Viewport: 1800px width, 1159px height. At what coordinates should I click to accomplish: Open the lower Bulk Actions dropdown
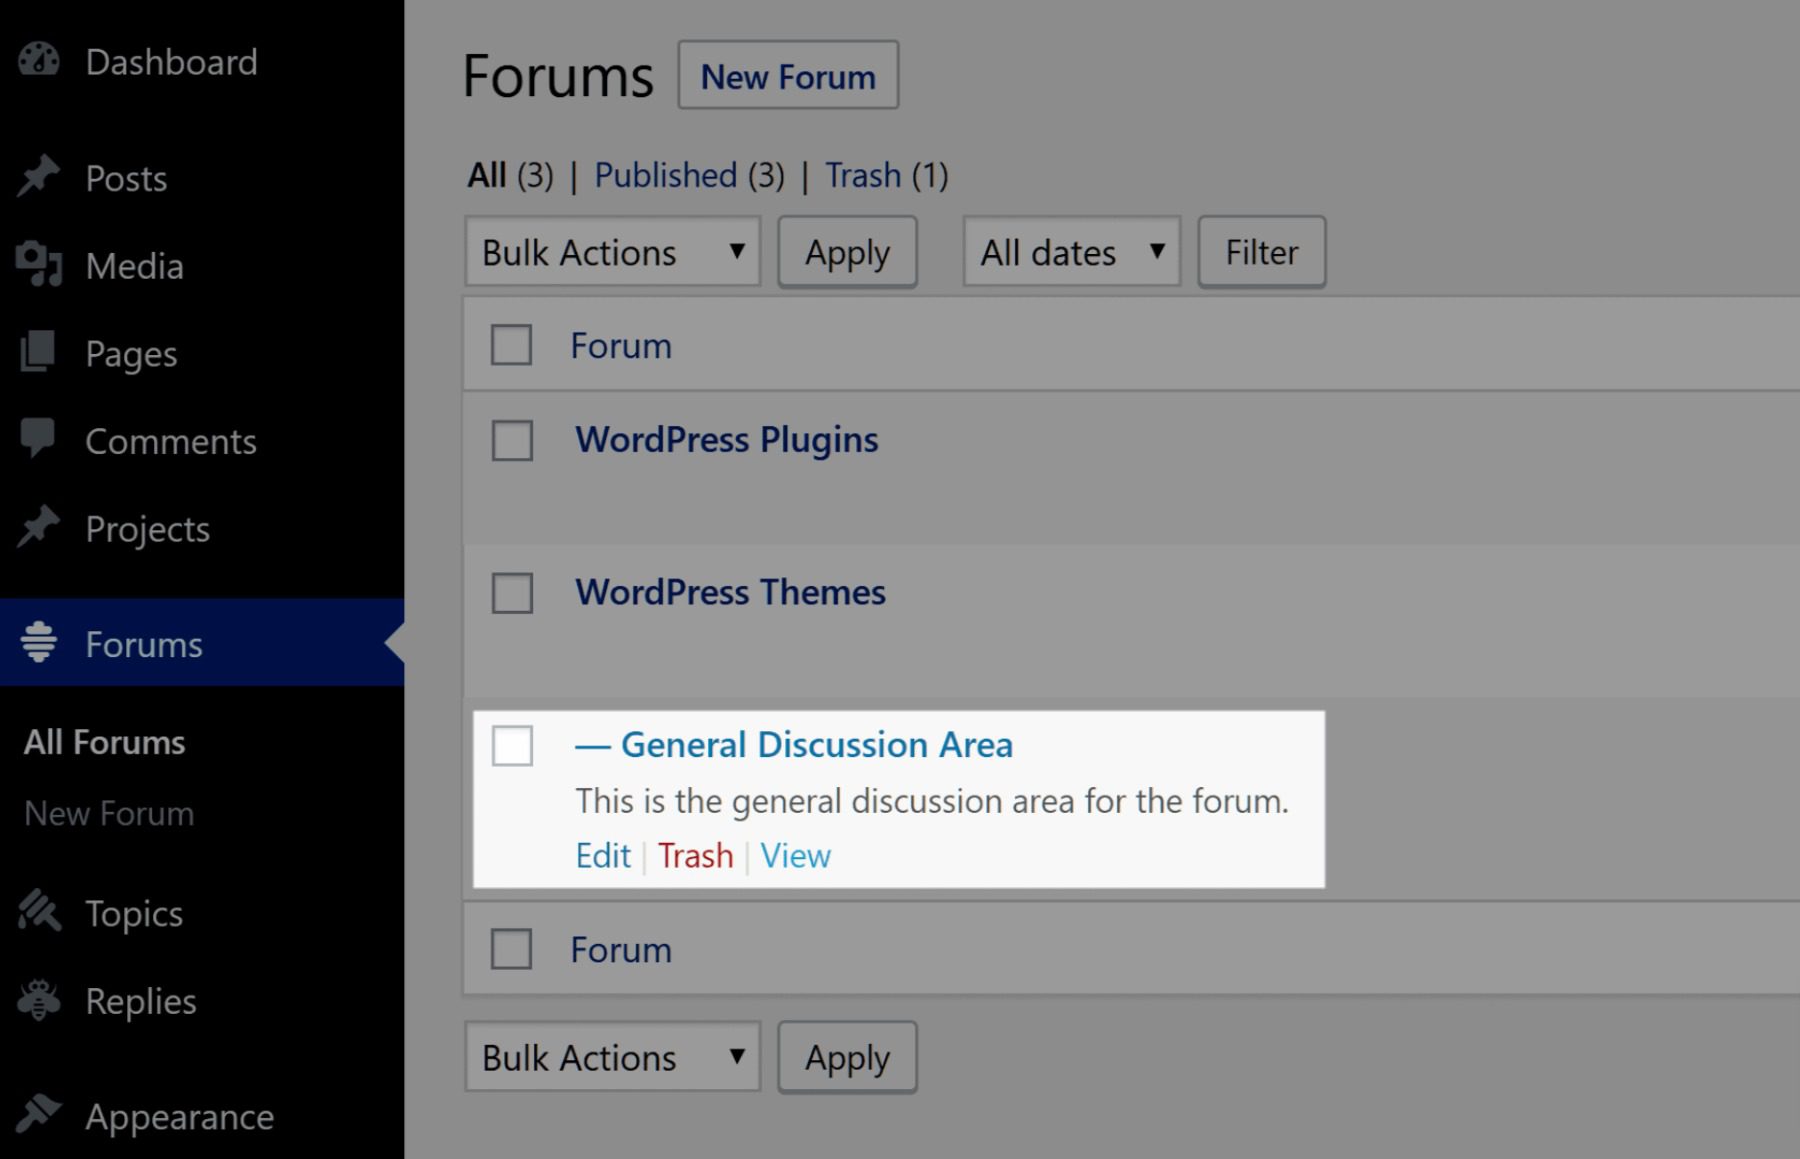coord(611,1057)
